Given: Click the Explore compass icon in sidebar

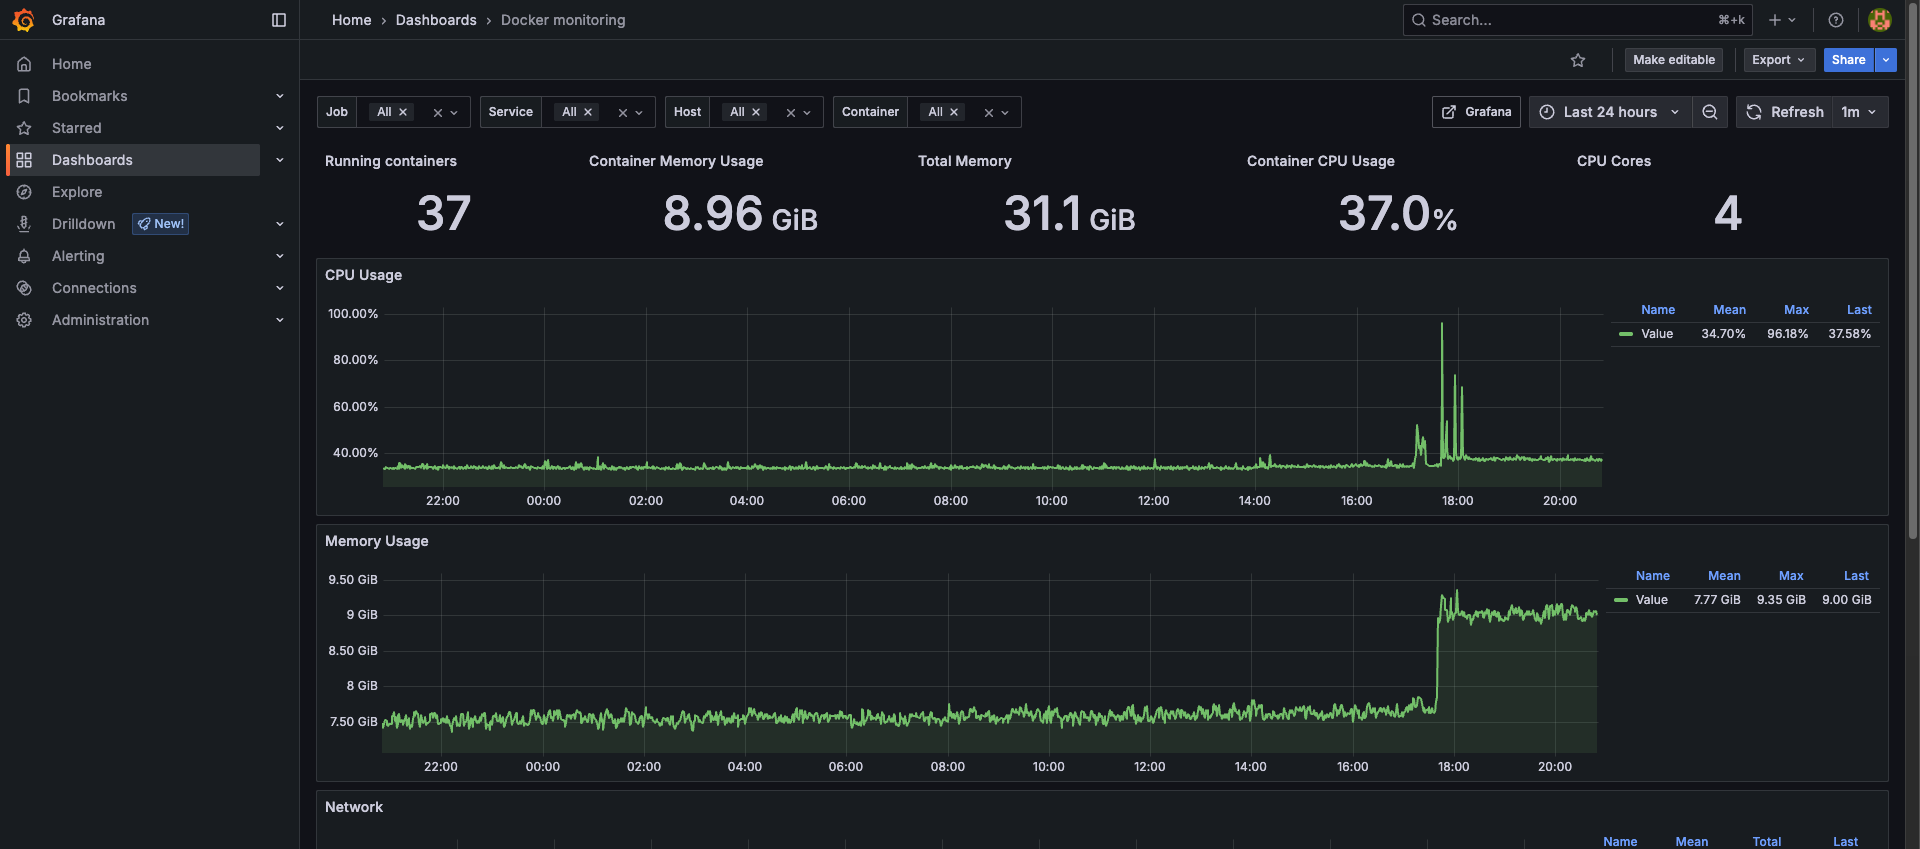Looking at the screenshot, I should point(25,192).
